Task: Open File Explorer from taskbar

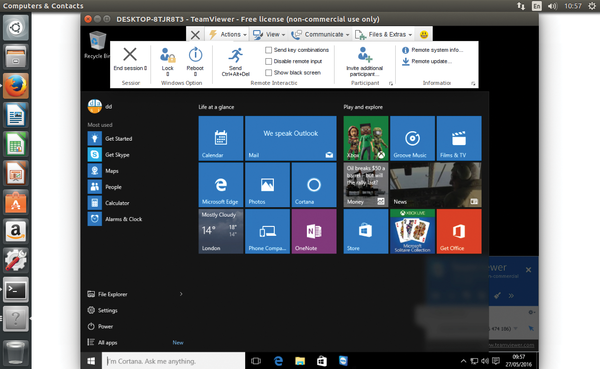Action: tap(300, 361)
